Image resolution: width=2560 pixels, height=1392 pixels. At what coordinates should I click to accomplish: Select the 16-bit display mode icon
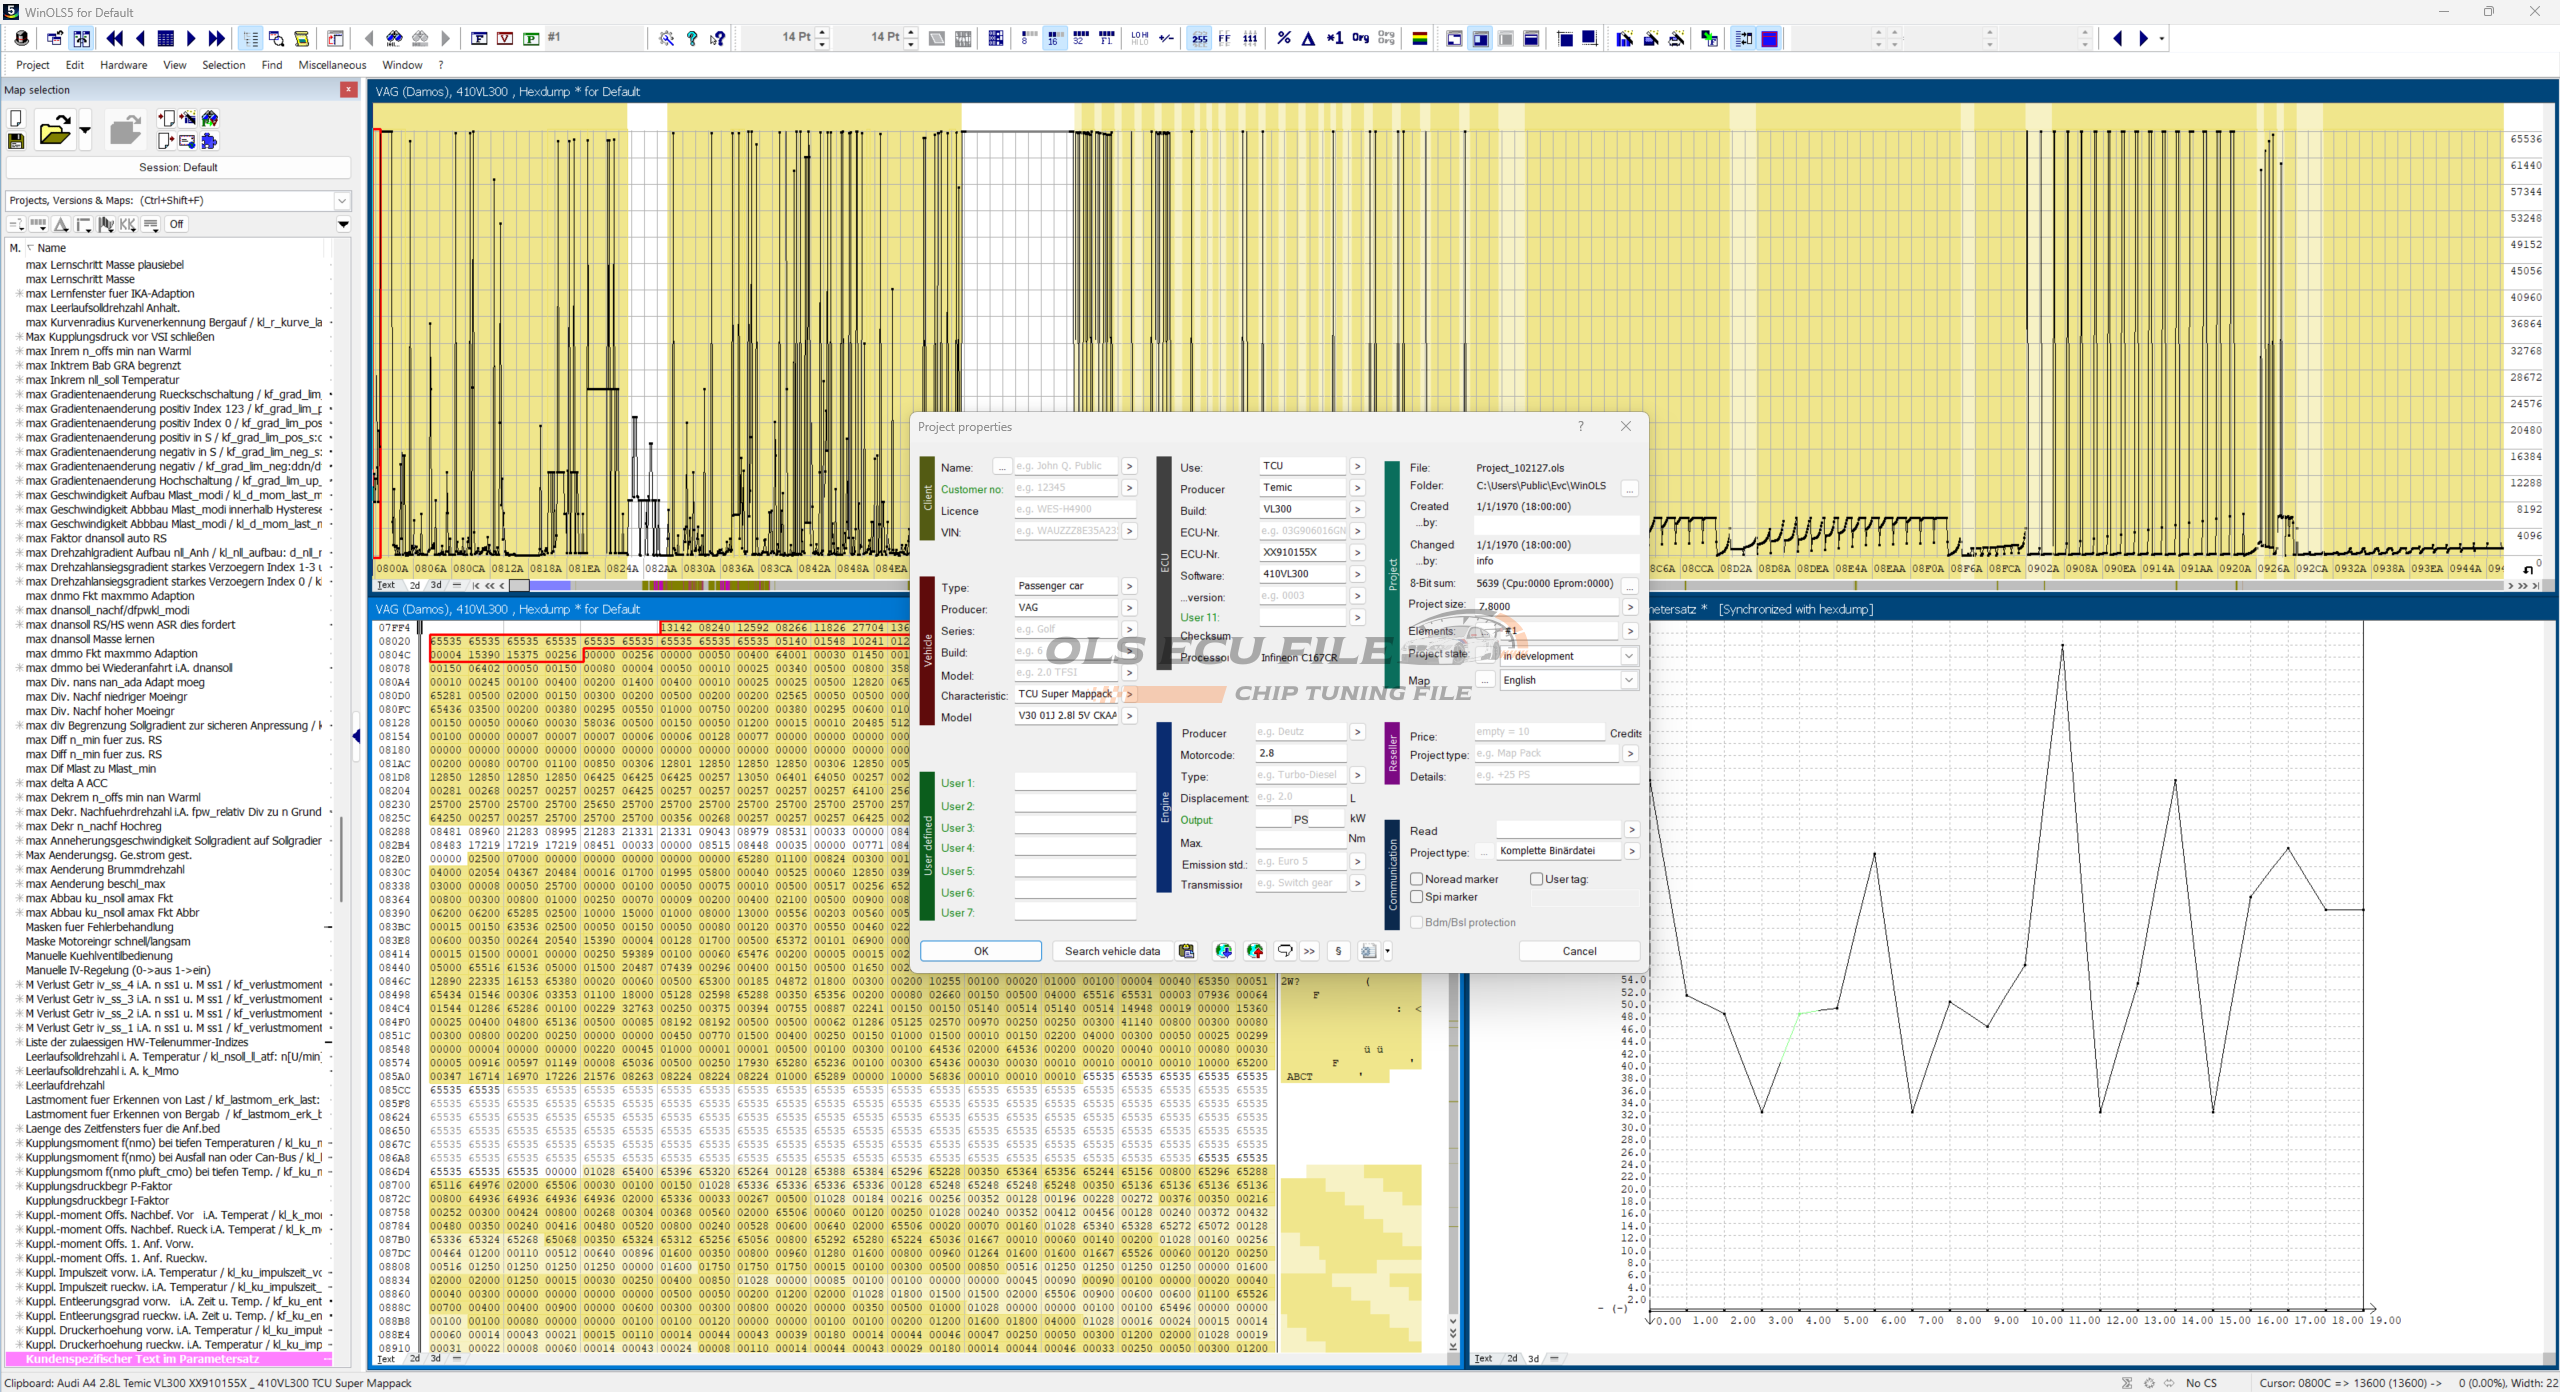1053,38
